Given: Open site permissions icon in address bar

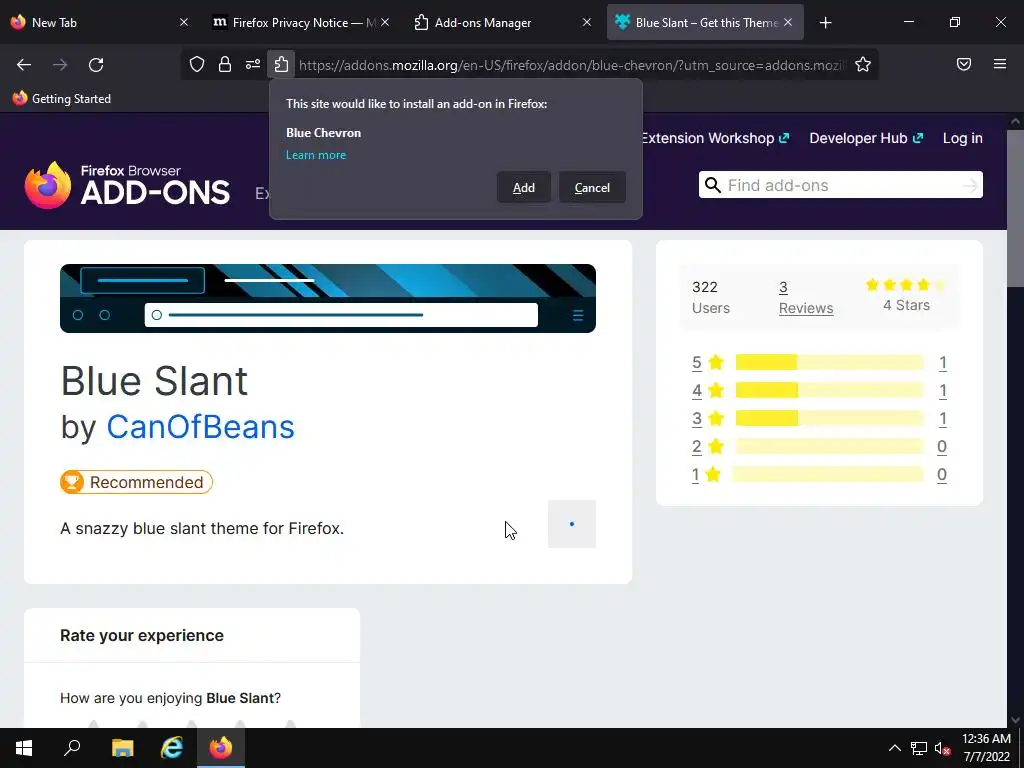Looking at the screenshot, I should tap(253, 65).
